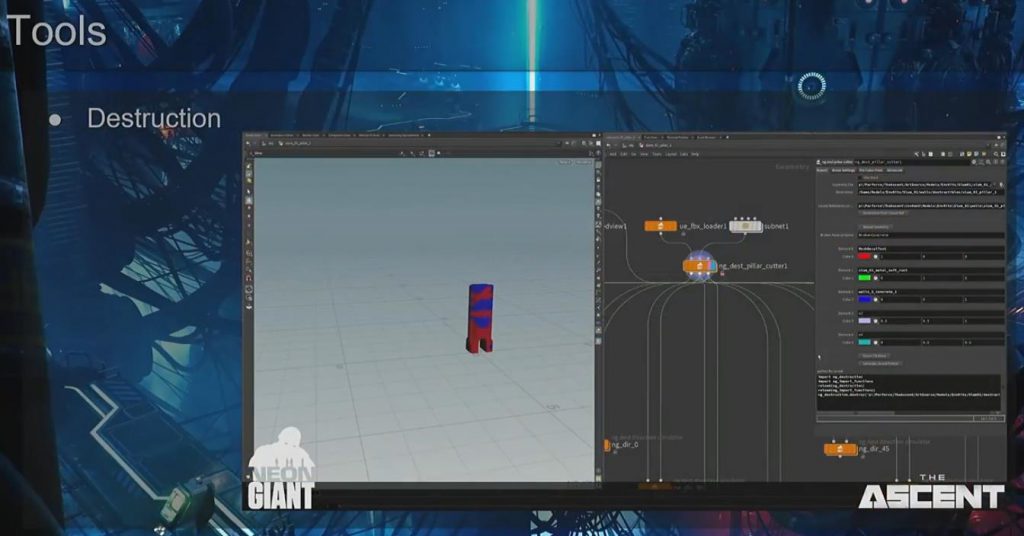Open the file chooser beside the Geometry File field
The width and height of the screenshot is (1024, 536).
click(1001, 185)
